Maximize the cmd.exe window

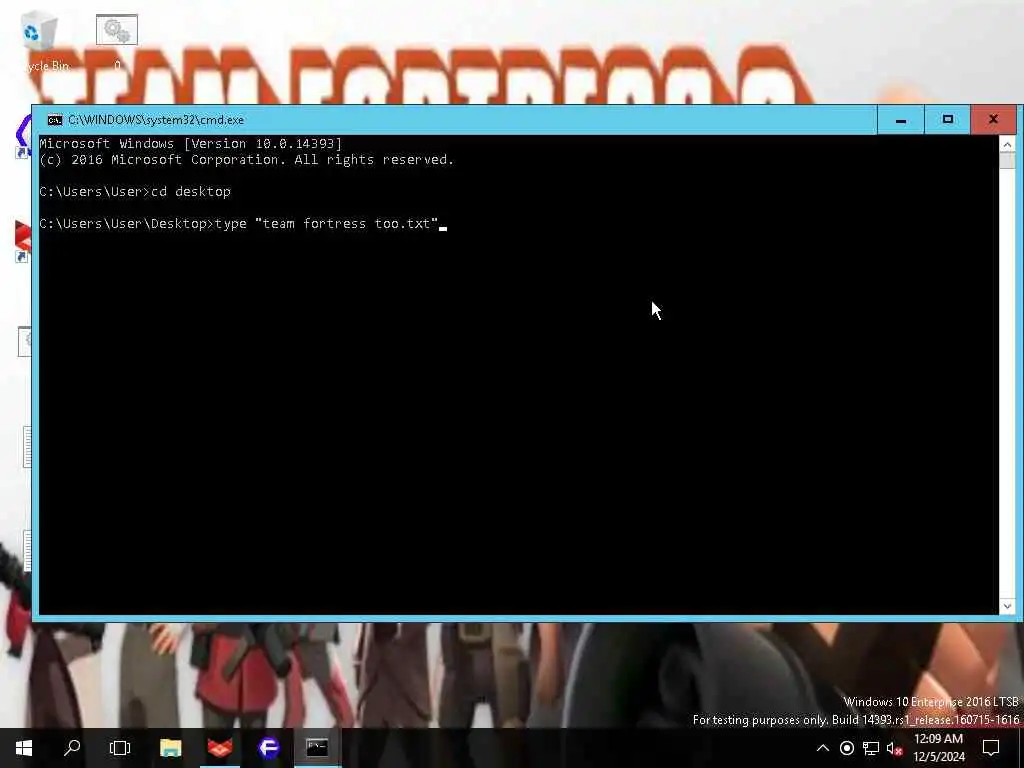948,120
